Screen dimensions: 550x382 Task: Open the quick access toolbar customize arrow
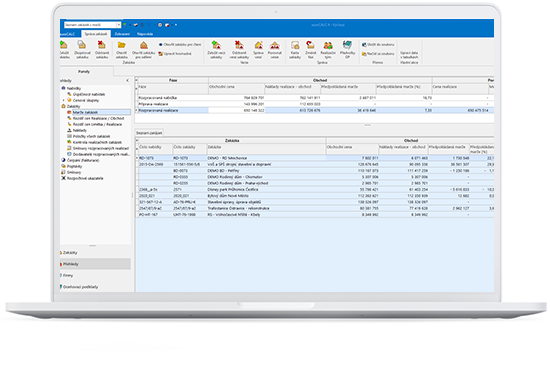176,25
